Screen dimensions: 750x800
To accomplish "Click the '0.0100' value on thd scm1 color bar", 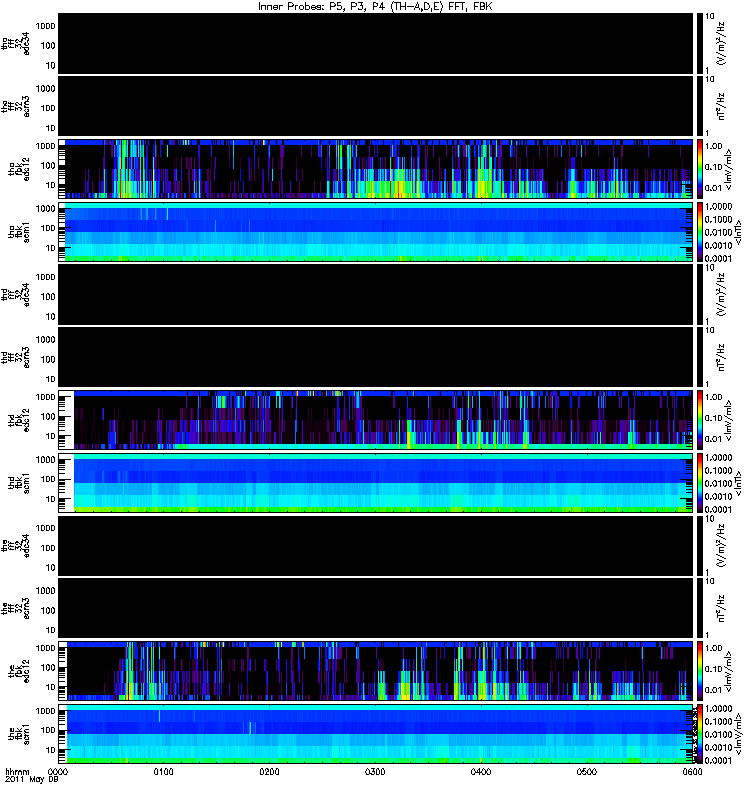I will [718, 483].
